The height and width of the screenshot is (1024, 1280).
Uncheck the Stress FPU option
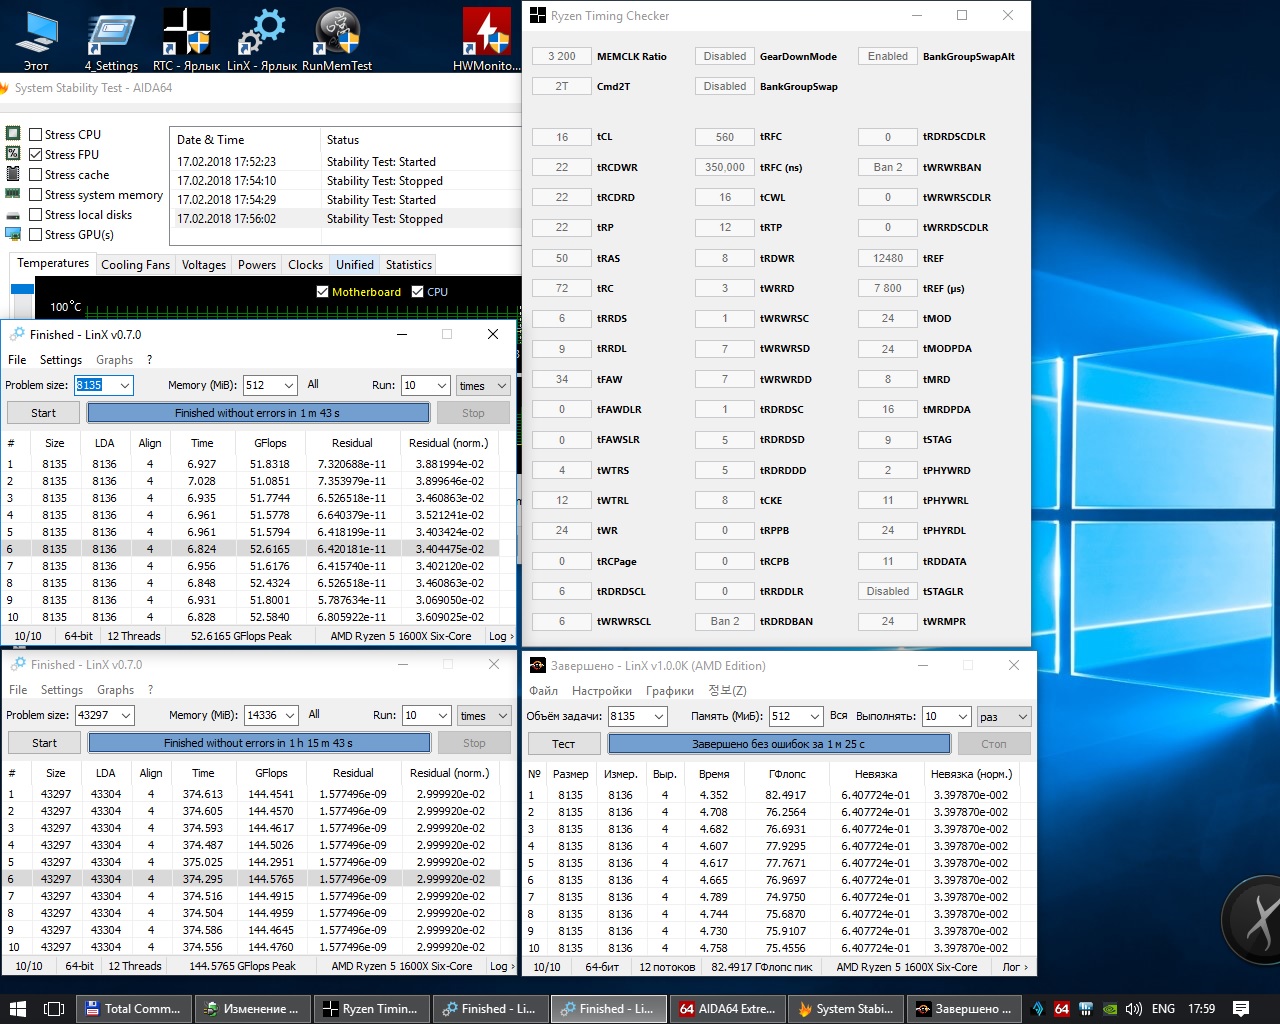tap(36, 155)
